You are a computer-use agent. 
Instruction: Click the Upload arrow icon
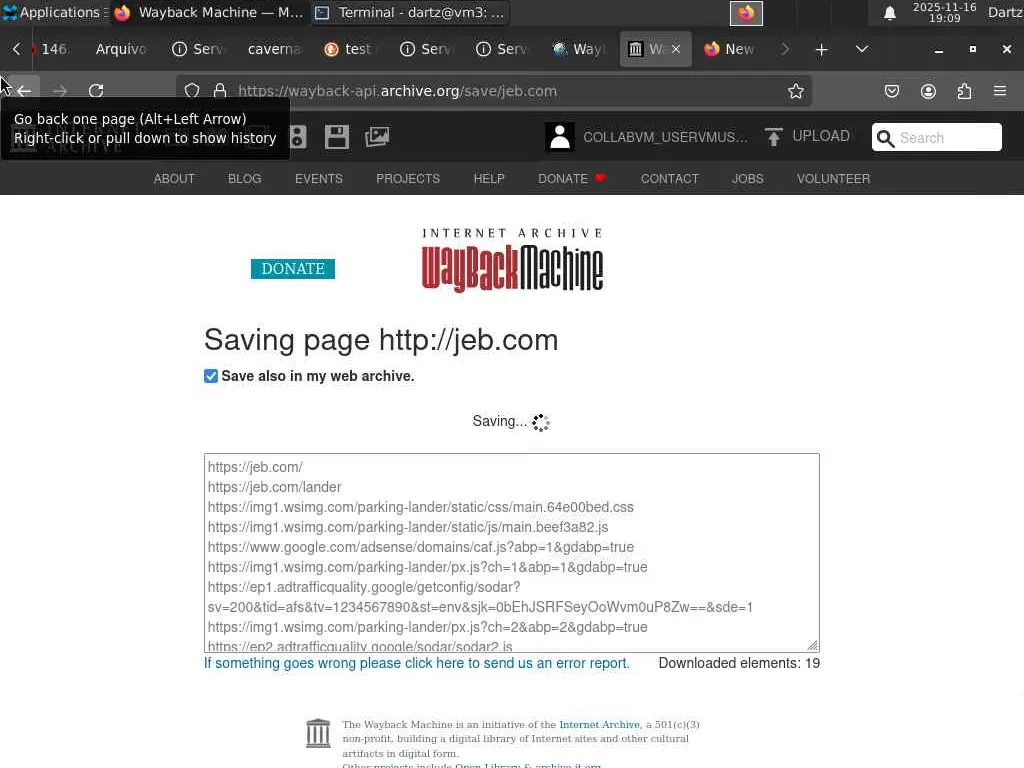(x=773, y=137)
